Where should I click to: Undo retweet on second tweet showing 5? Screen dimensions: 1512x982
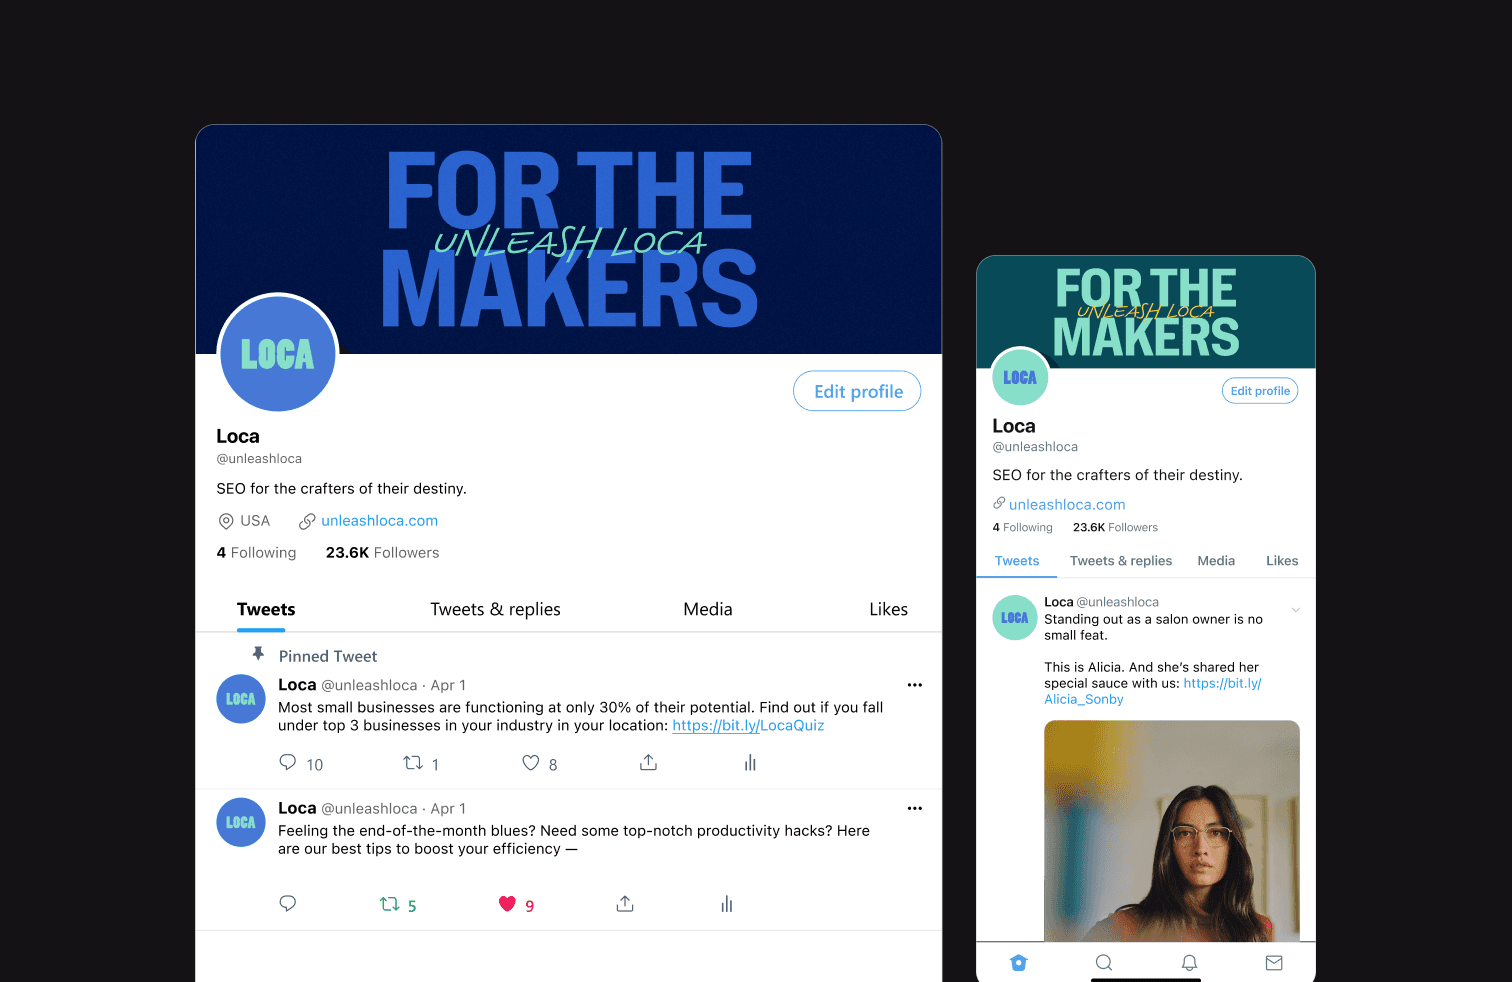[389, 904]
